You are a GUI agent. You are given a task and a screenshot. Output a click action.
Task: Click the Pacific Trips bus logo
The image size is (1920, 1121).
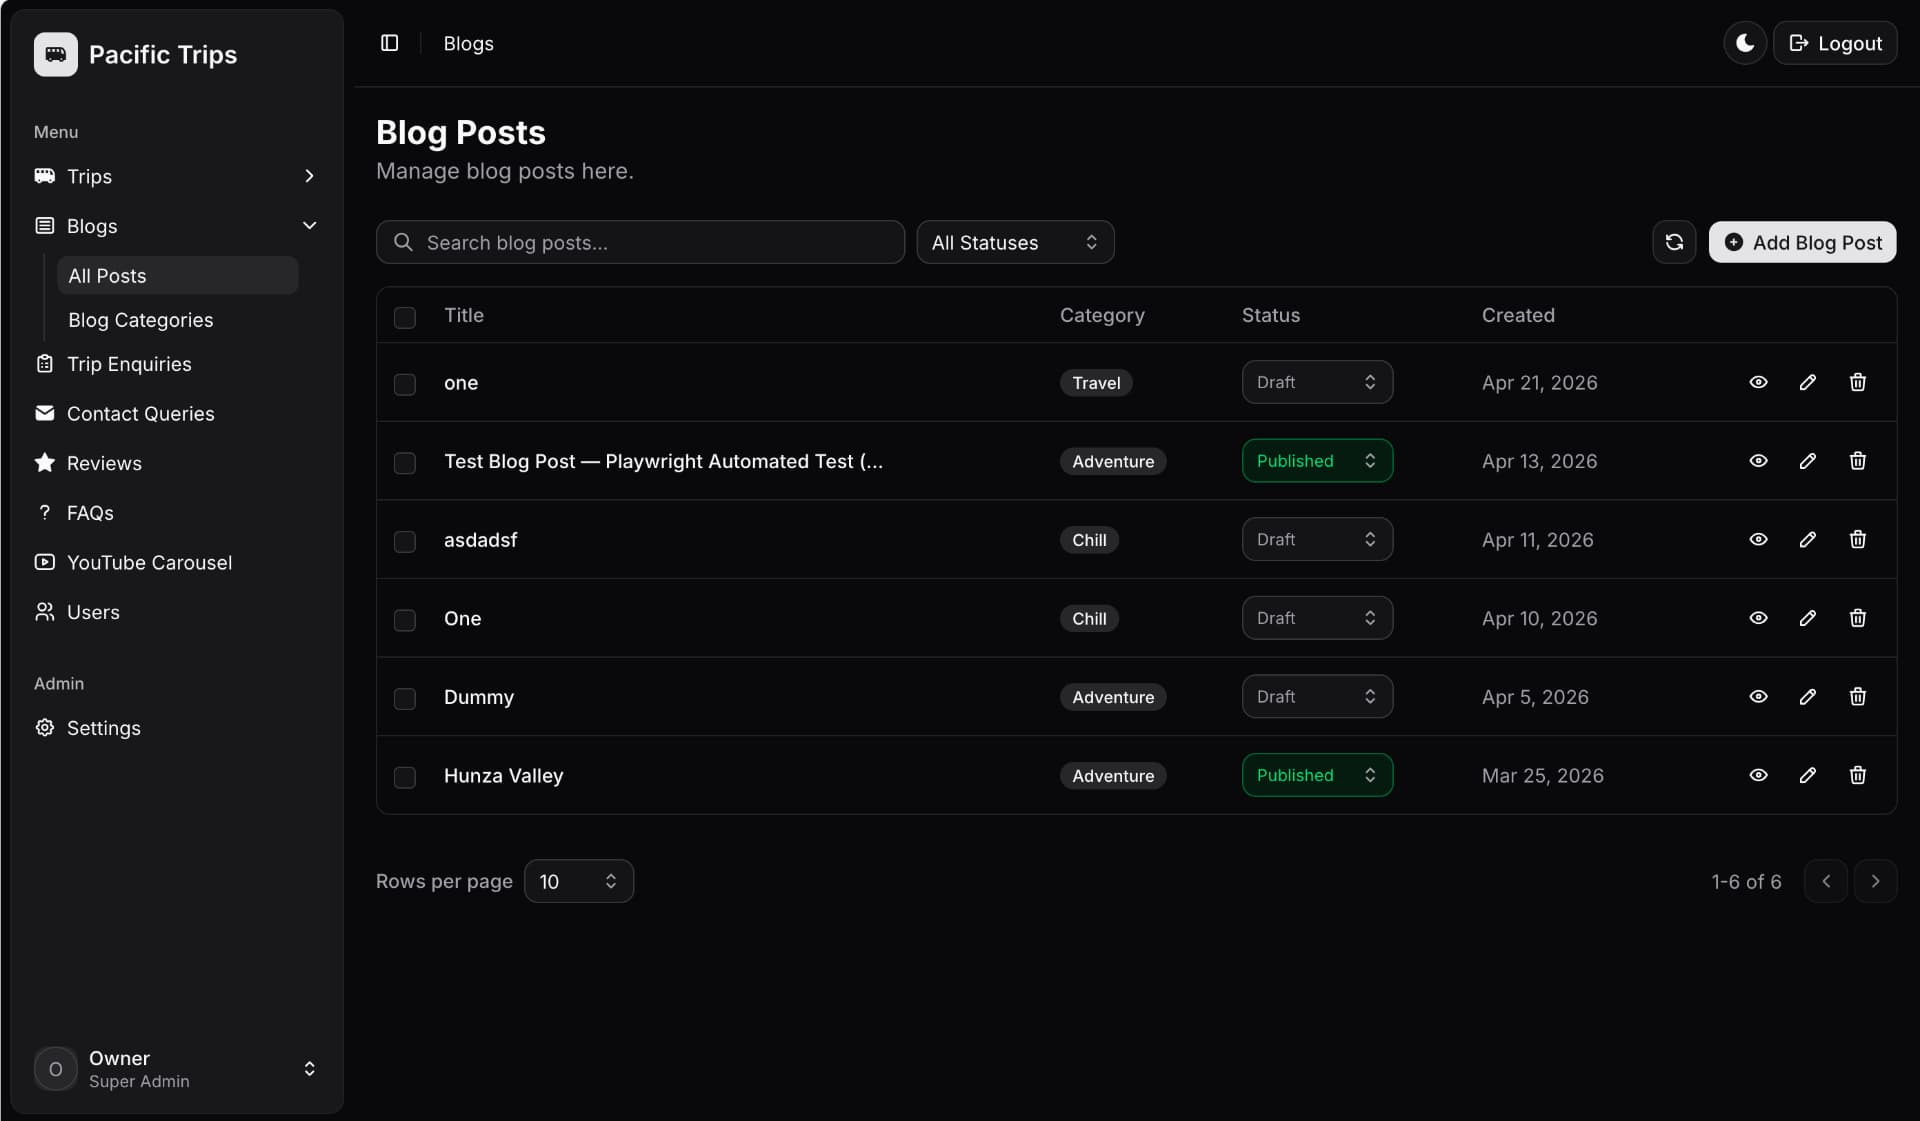click(55, 54)
